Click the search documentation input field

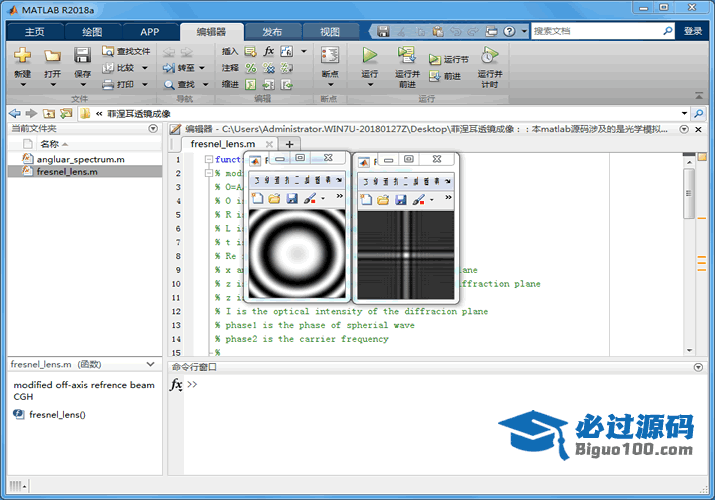pyautogui.click(x=596, y=31)
